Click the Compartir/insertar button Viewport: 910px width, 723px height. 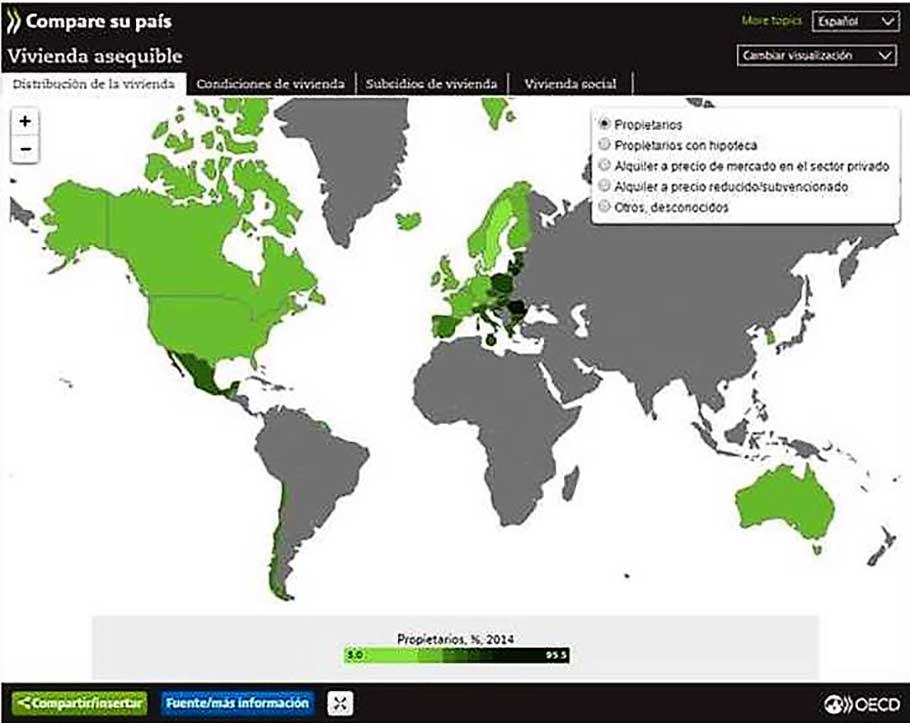(82, 703)
